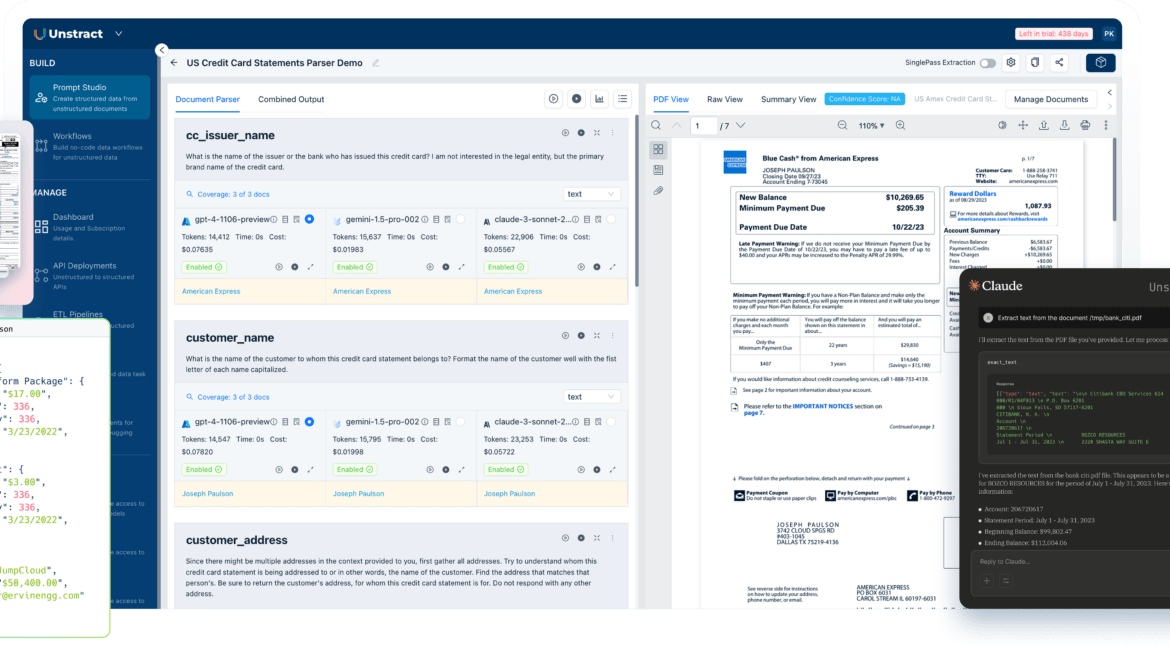
Task: Open the Raw View tab
Action: click(x=724, y=99)
